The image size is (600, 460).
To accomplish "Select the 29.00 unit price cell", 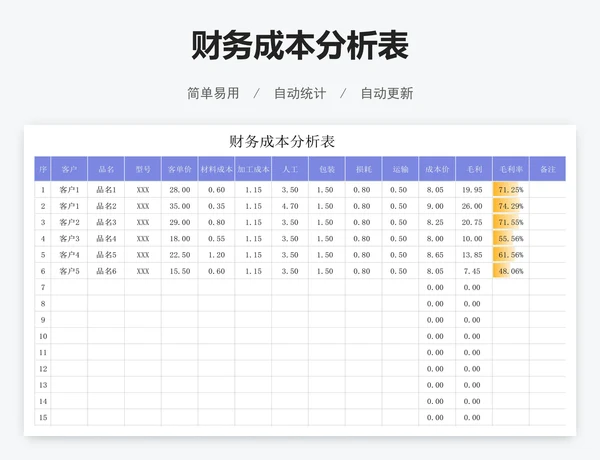I will tap(179, 222).
